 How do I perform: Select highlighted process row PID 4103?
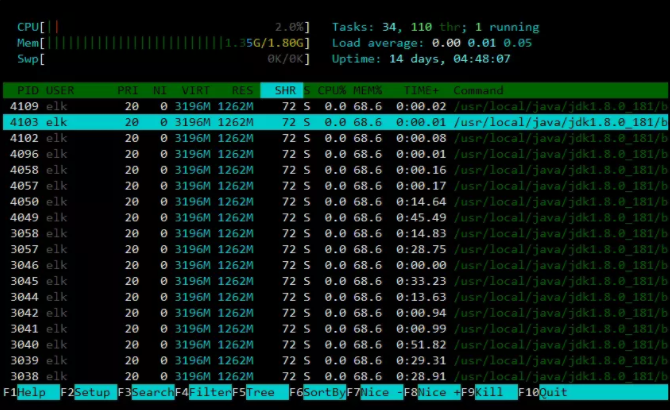(x=335, y=122)
